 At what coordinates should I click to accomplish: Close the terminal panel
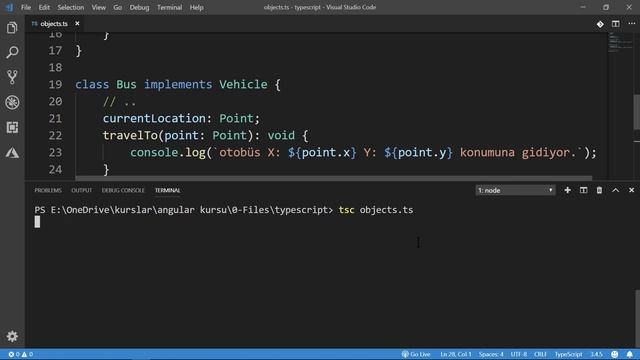pos(631,190)
